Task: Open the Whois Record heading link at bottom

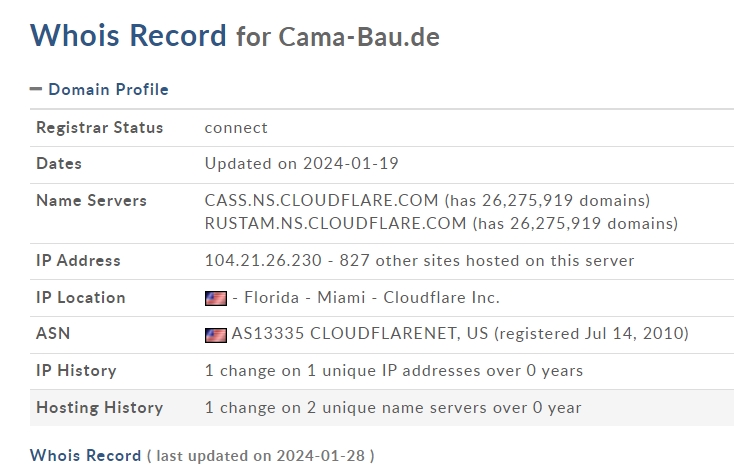Action: (85, 455)
